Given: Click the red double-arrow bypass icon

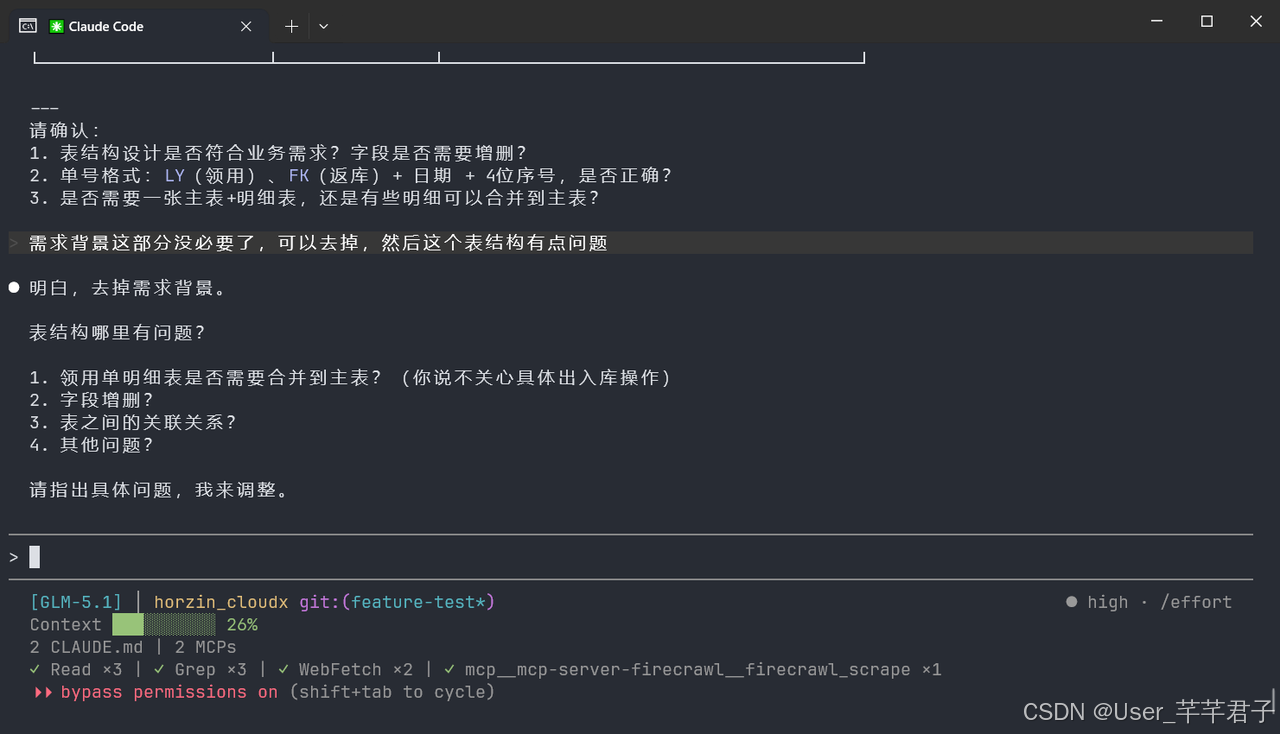Looking at the screenshot, I should [43, 692].
